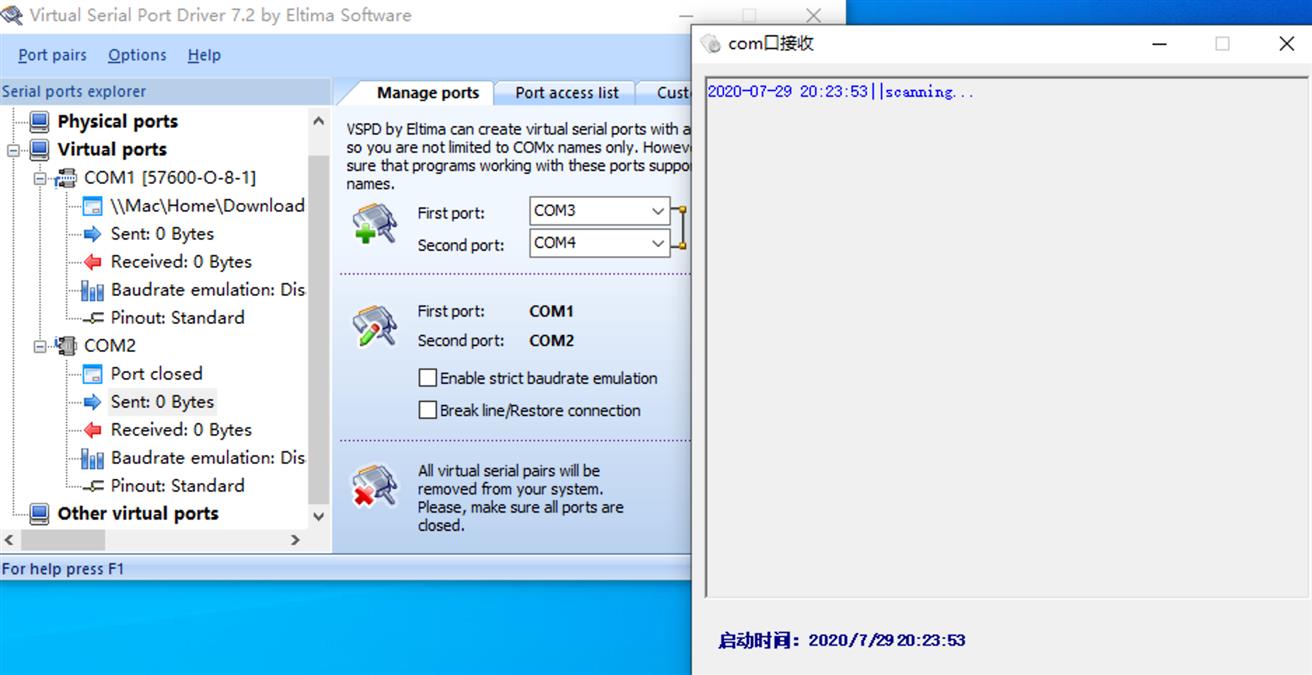Collapse the Virtual ports tree node
The height and width of the screenshot is (675, 1312).
click(14, 150)
